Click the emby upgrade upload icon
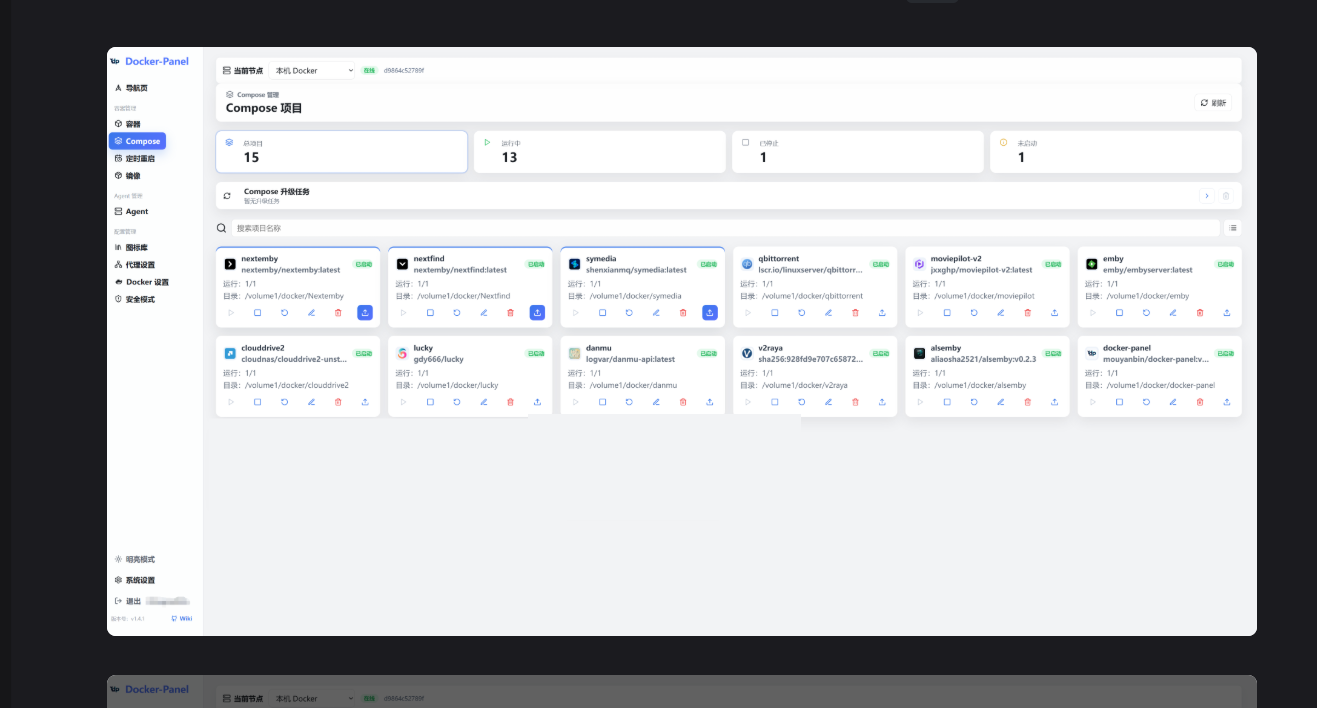The width and height of the screenshot is (1317, 708). (x=1227, y=313)
